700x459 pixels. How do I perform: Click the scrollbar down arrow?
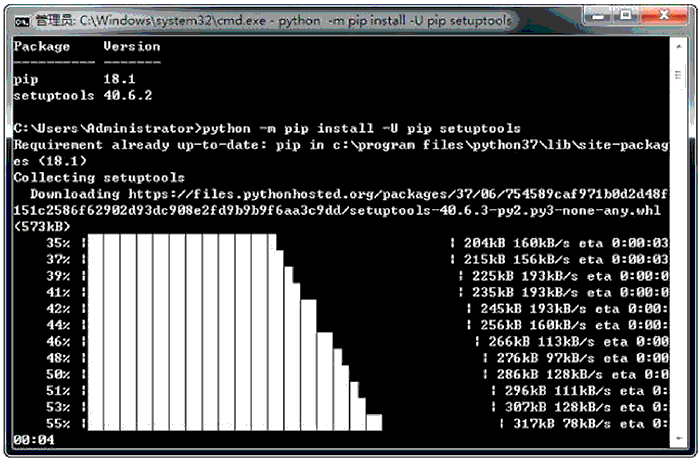coord(679,438)
